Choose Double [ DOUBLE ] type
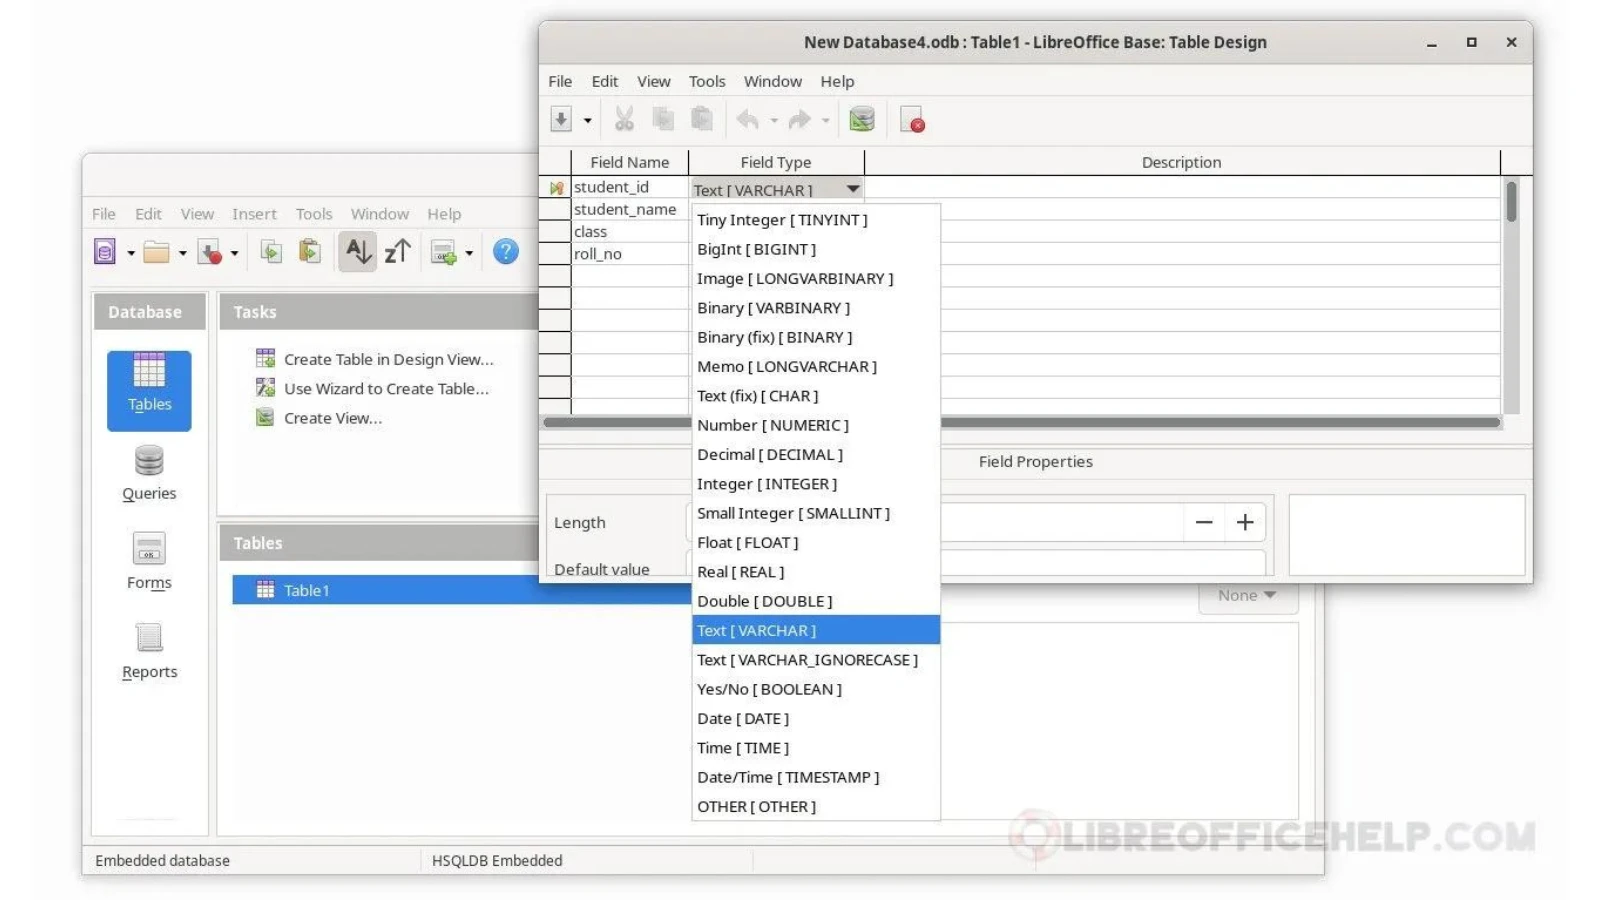 tap(816, 601)
